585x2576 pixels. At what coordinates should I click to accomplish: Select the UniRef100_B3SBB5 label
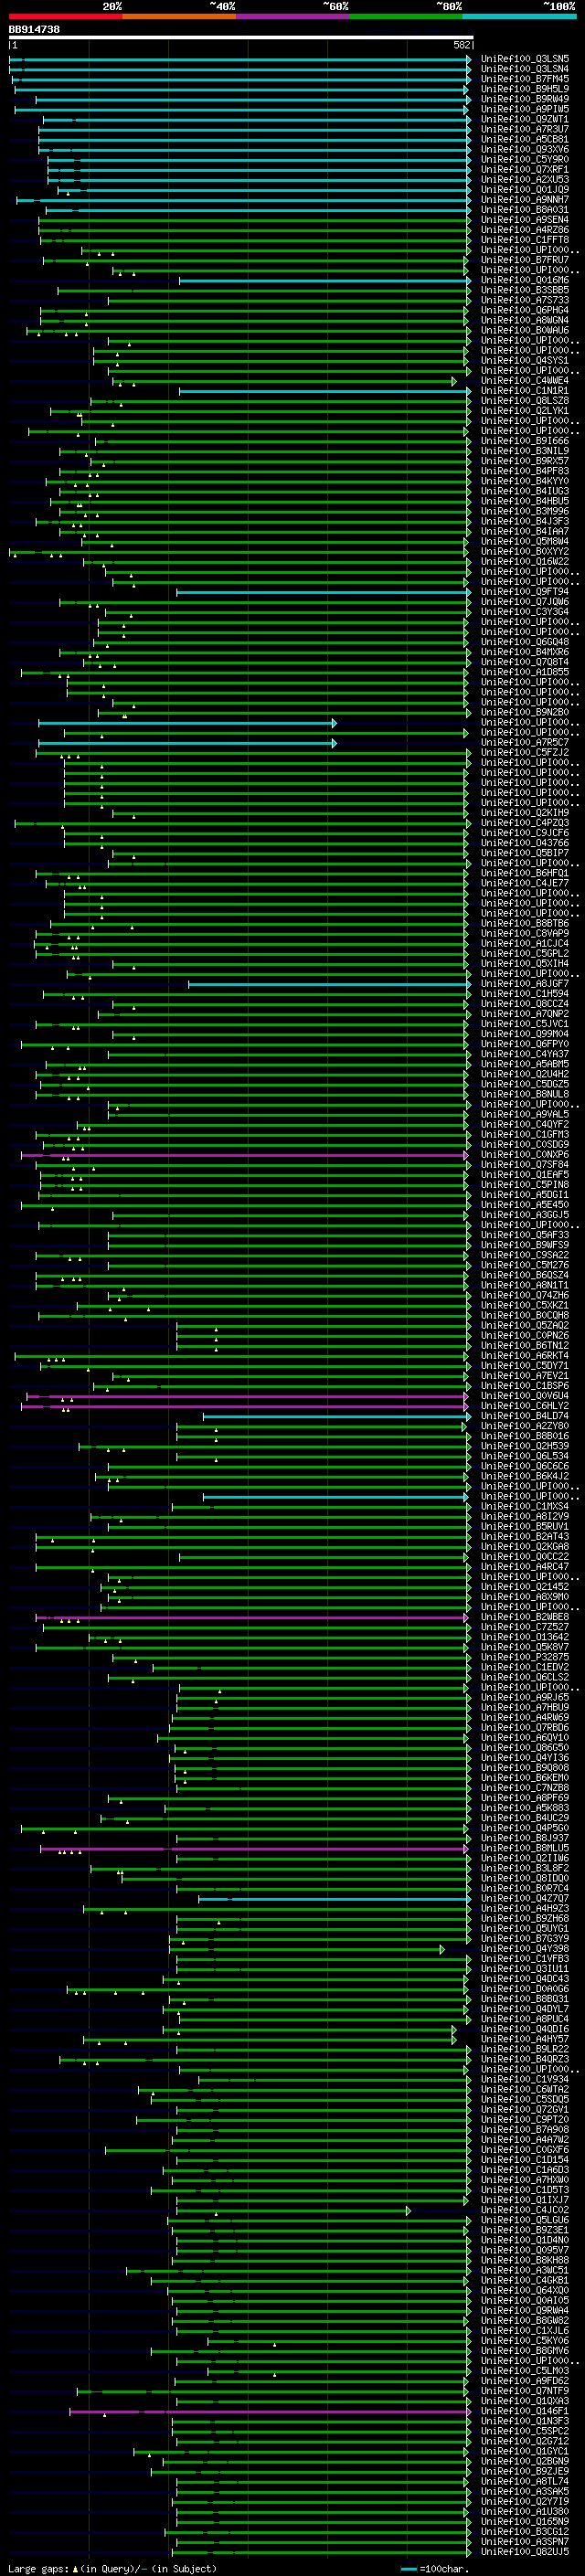525,290
